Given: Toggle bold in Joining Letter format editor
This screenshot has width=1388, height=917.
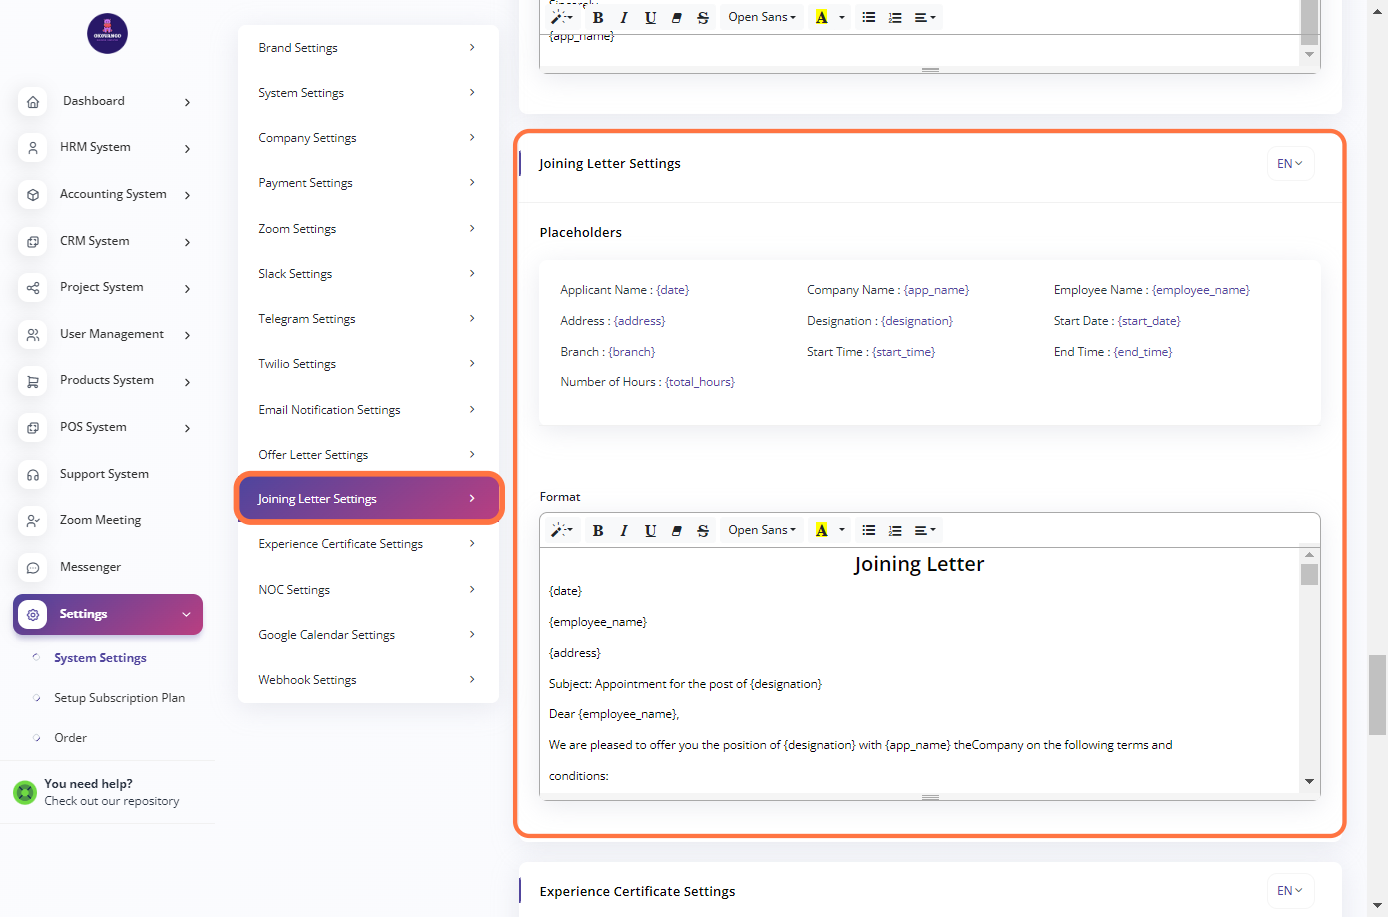Looking at the screenshot, I should 598,531.
